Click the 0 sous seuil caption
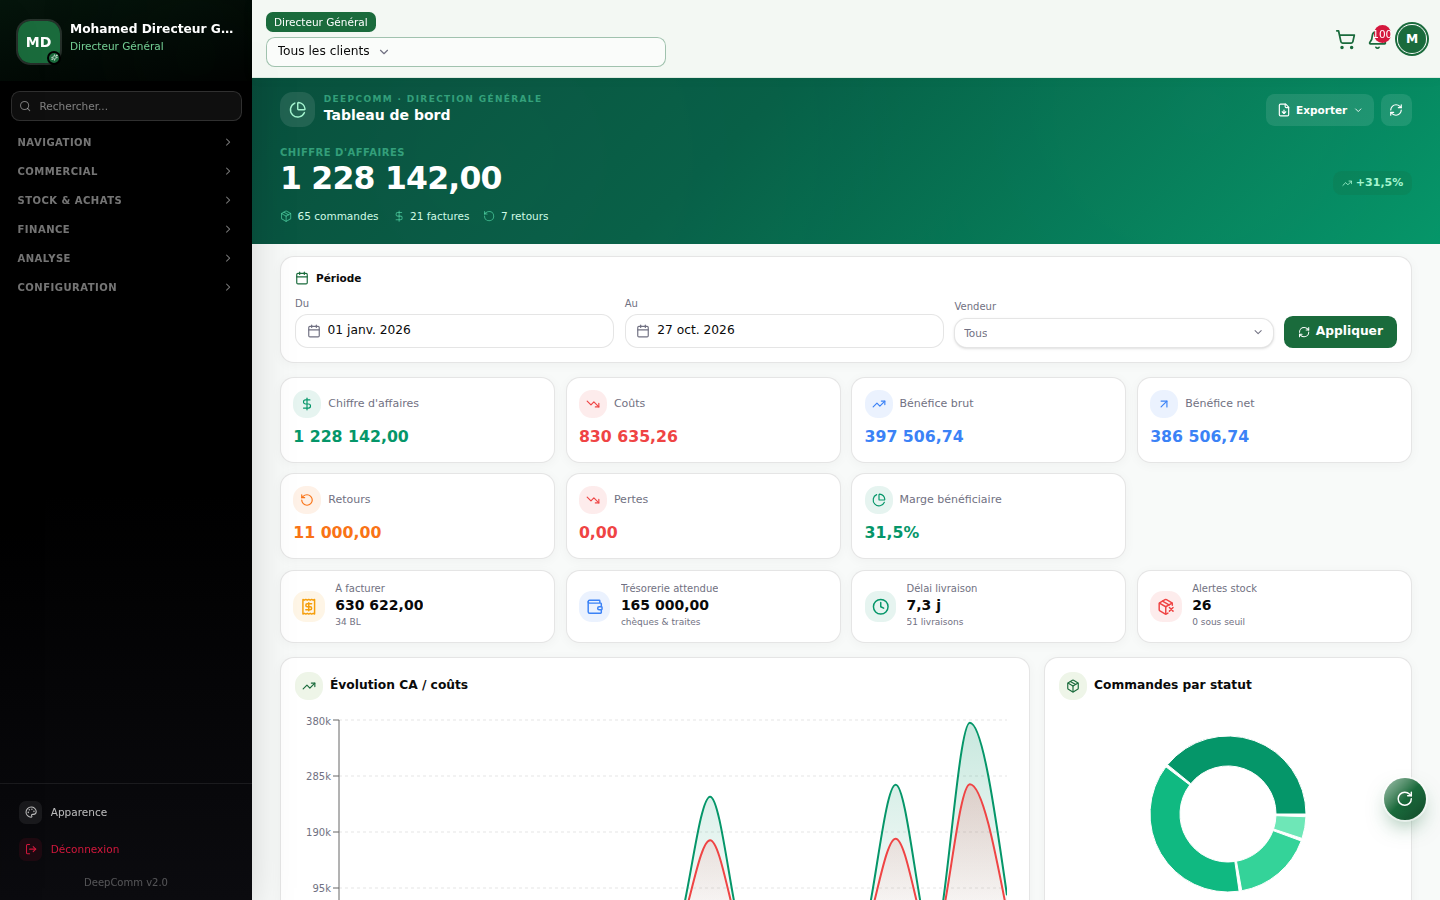The image size is (1440, 900). click(x=1218, y=622)
